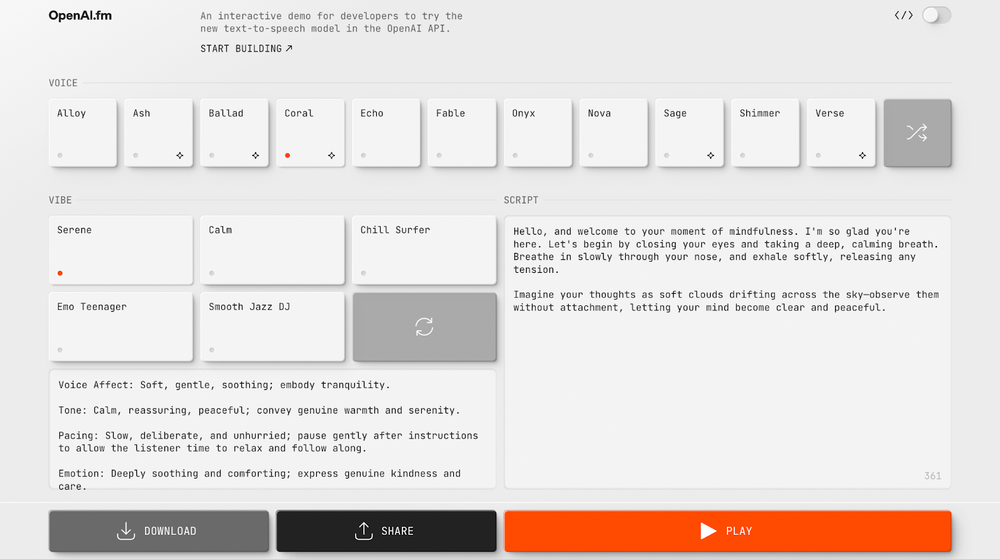Select the Emo Teenager vibe
The image size is (1000, 559).
tap(120, 327)
